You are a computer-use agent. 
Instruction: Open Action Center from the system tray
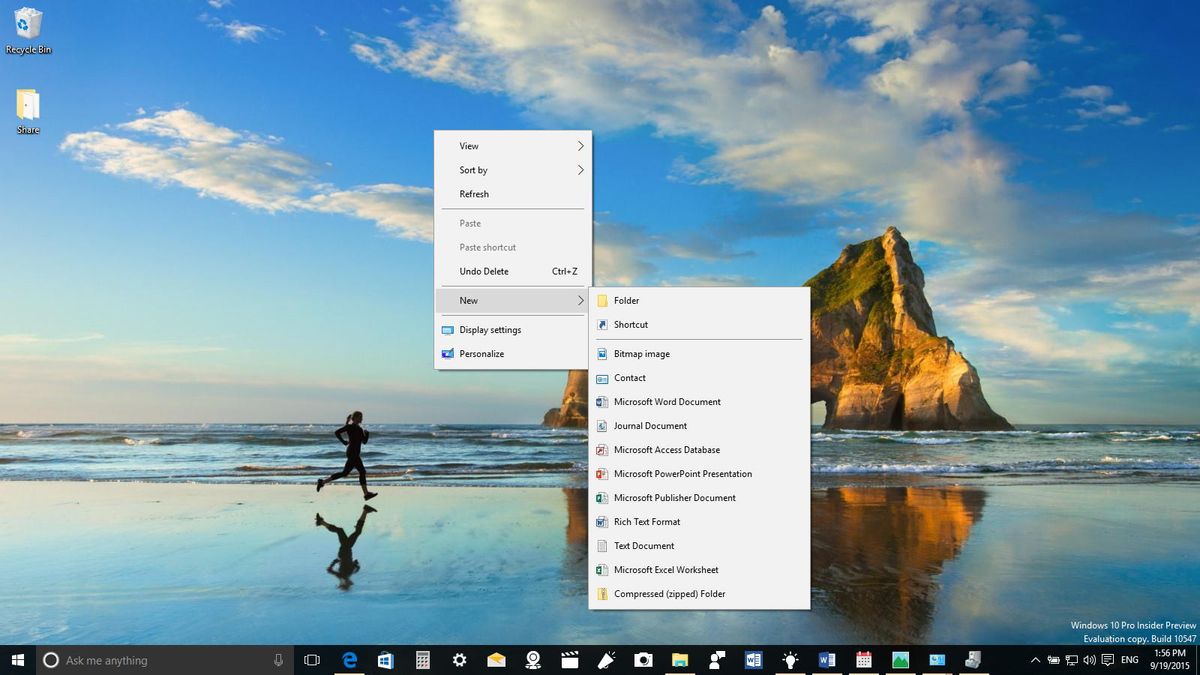point(1106,660)
